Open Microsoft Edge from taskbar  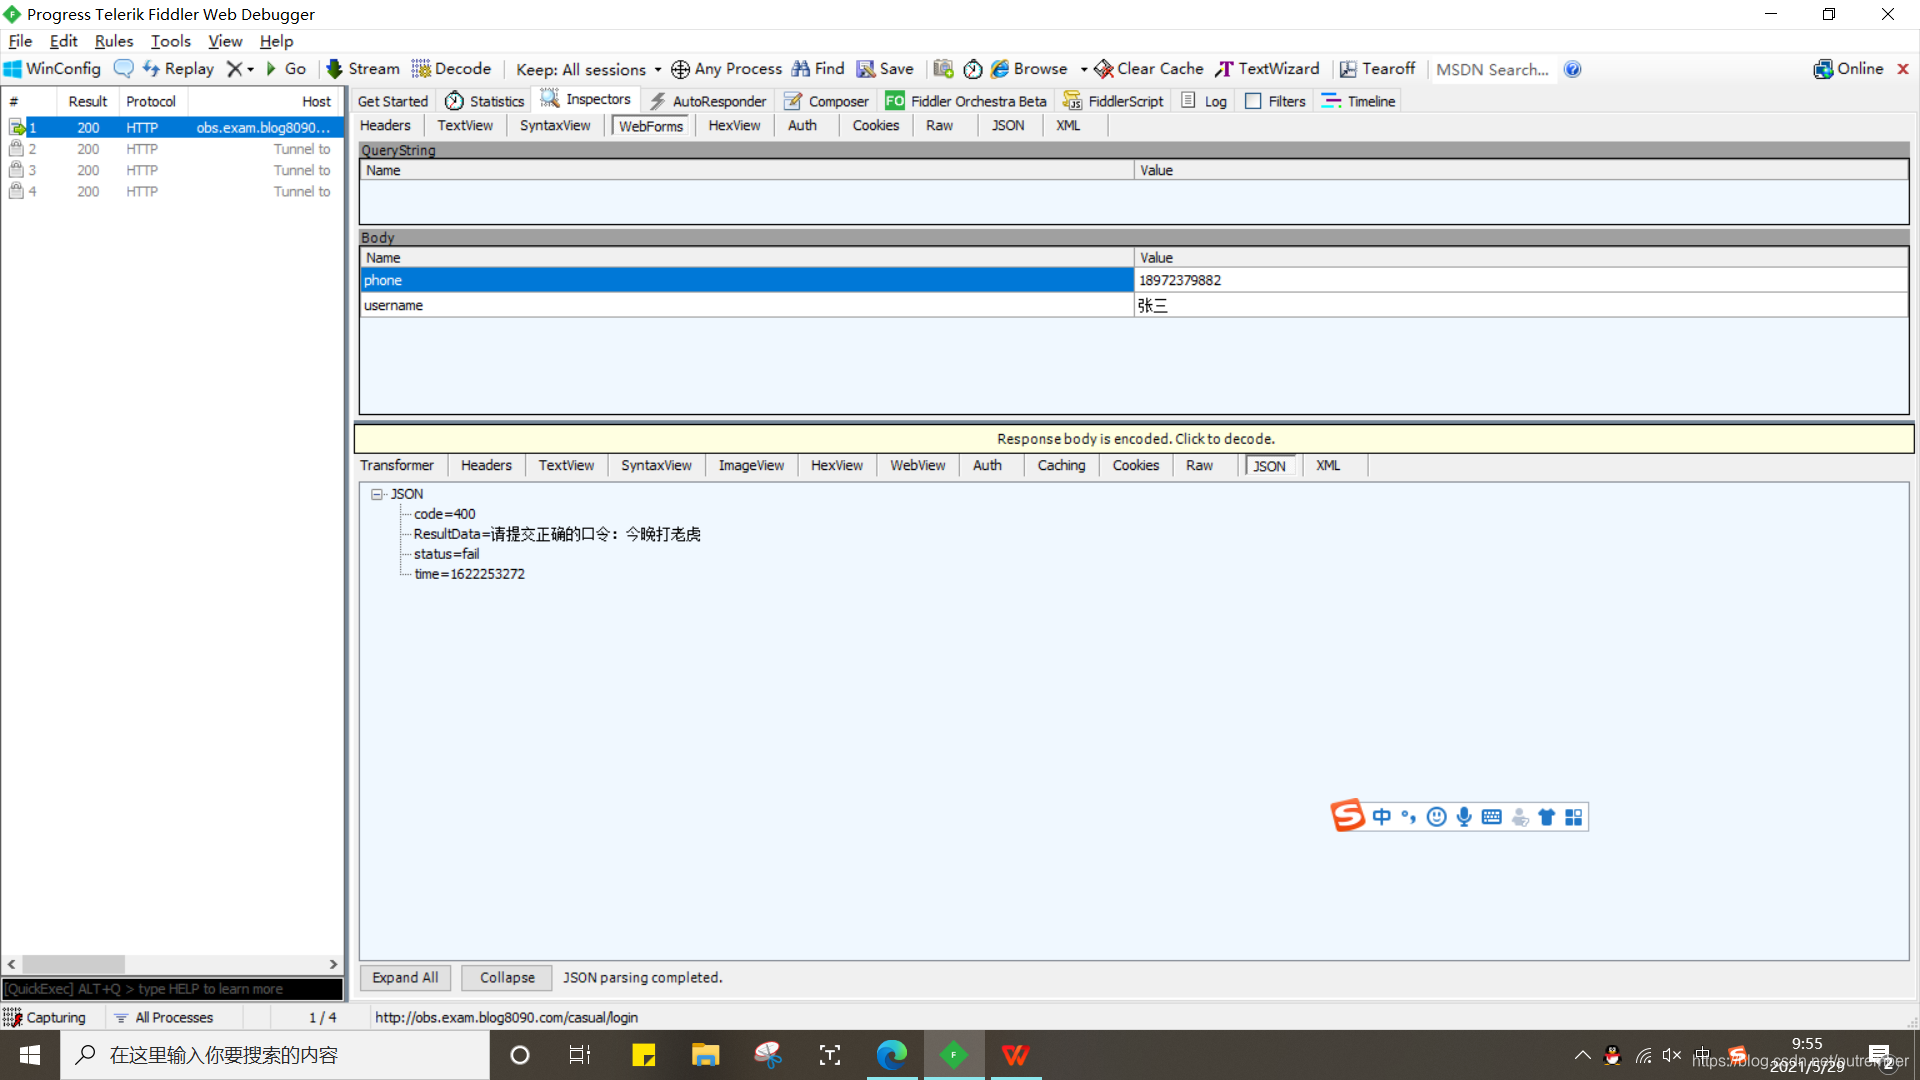click(891, 1055)
